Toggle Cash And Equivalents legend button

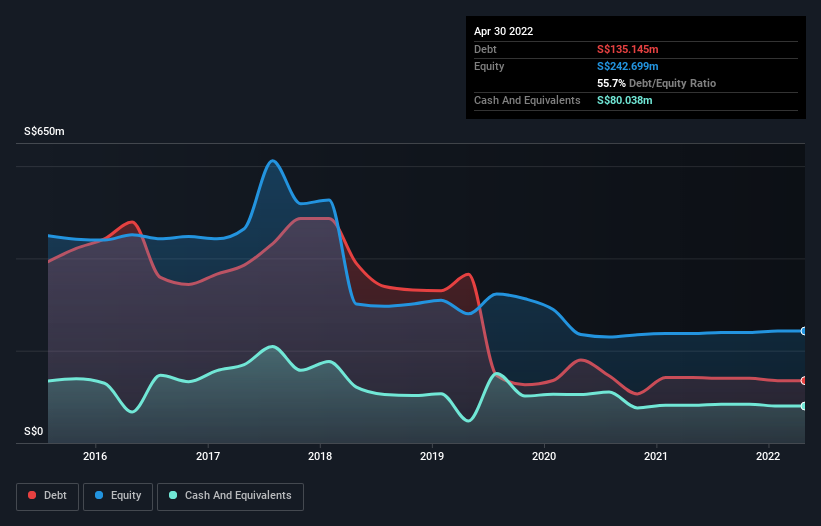click(230, 496)
